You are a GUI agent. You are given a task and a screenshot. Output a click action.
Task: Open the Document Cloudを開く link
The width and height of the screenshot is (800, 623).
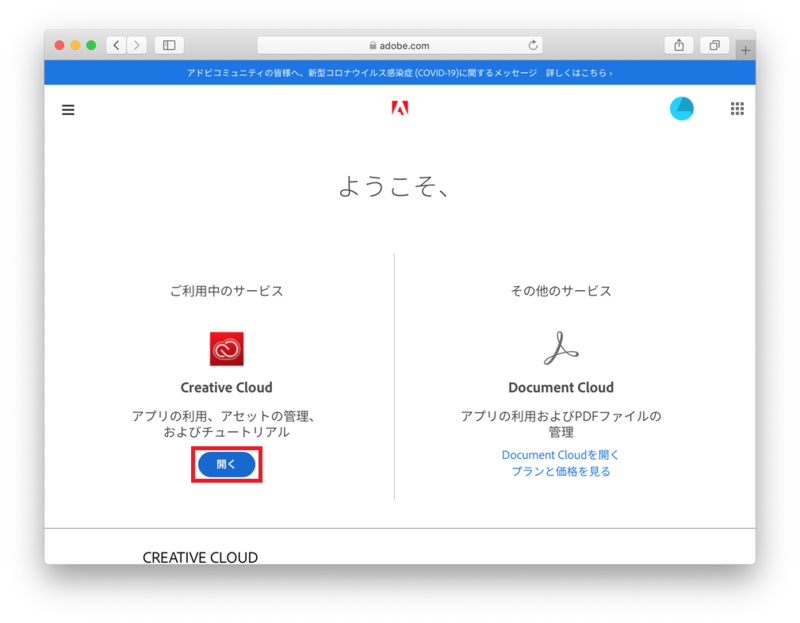[x=560, y=455]
